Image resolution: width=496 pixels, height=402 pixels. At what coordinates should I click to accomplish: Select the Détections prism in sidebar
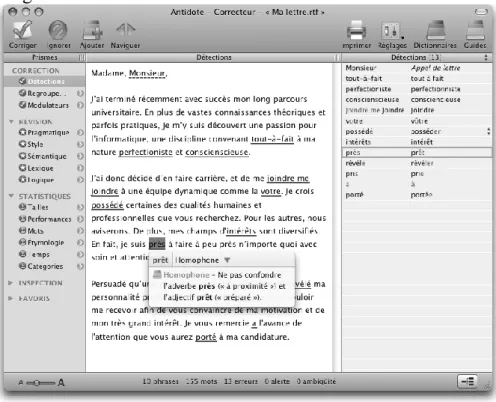(45, 81)
